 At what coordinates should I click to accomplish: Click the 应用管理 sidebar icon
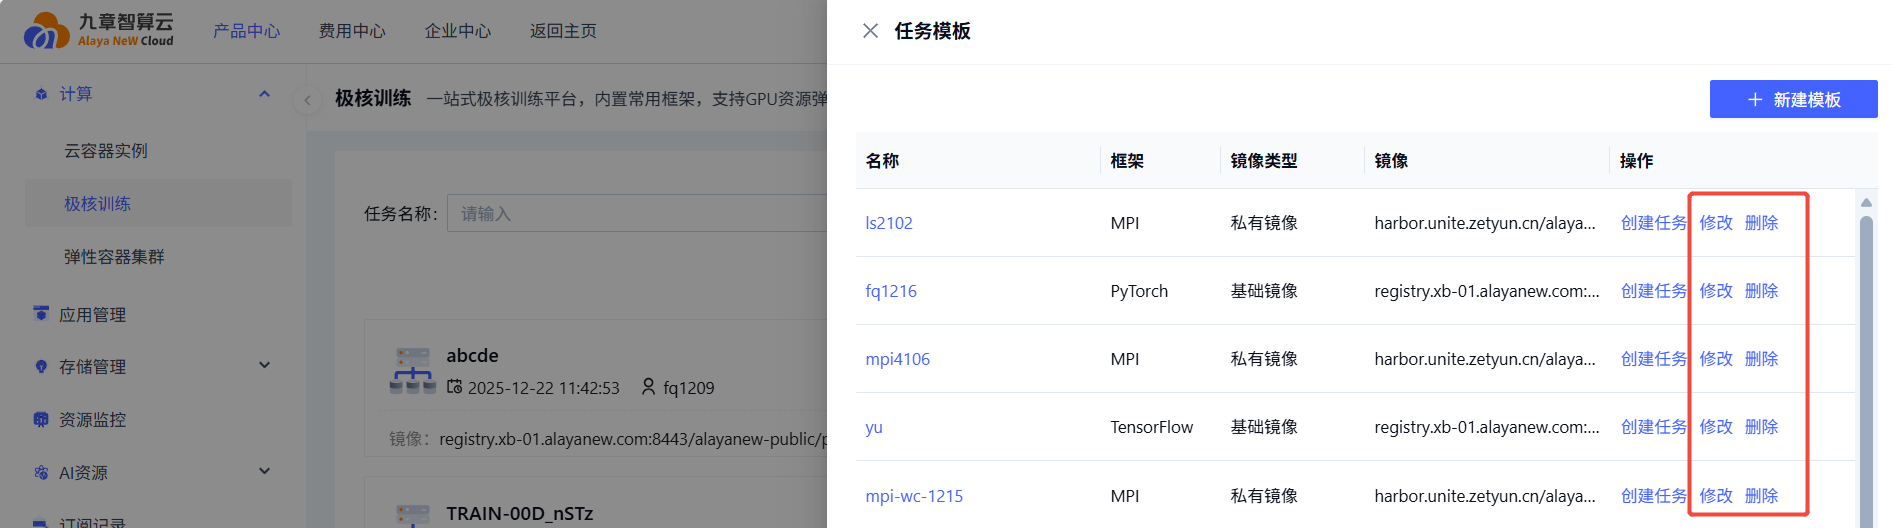(41, 314)
